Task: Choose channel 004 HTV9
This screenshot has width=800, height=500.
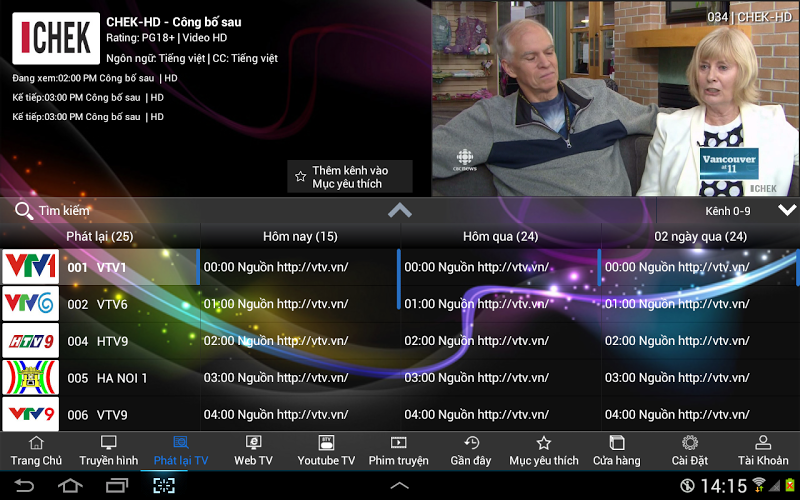Action: (100, 340)
